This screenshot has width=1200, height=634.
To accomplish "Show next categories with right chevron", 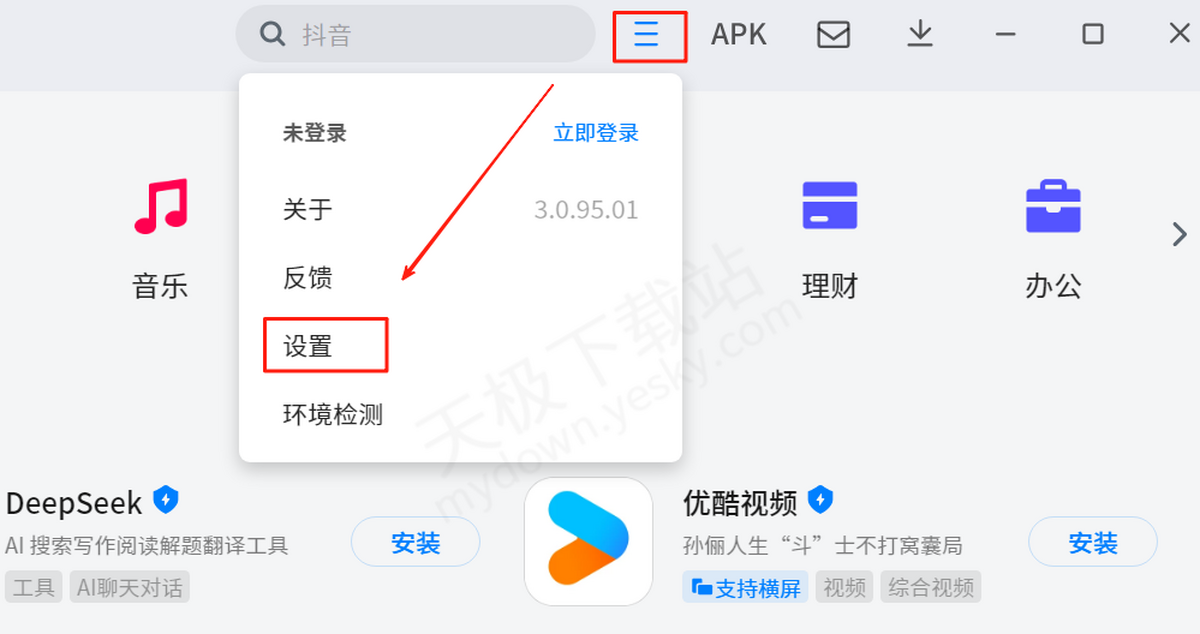I will pyautogui.click(x=1180, y=234).
